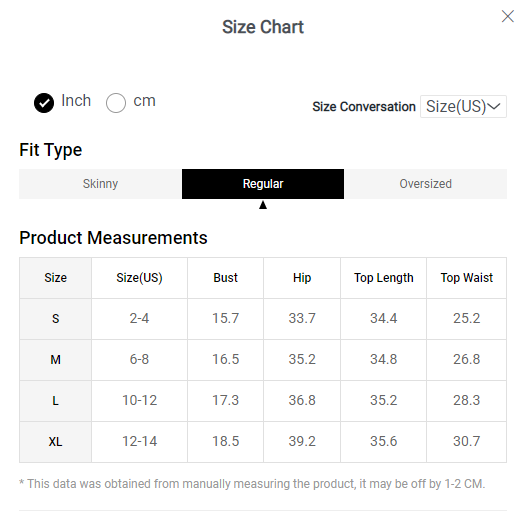The width and height of the screenshot is (528, 512).
Task: Select the Inch unit radio button
Action: pyautogui.click(x=44, y=102)
